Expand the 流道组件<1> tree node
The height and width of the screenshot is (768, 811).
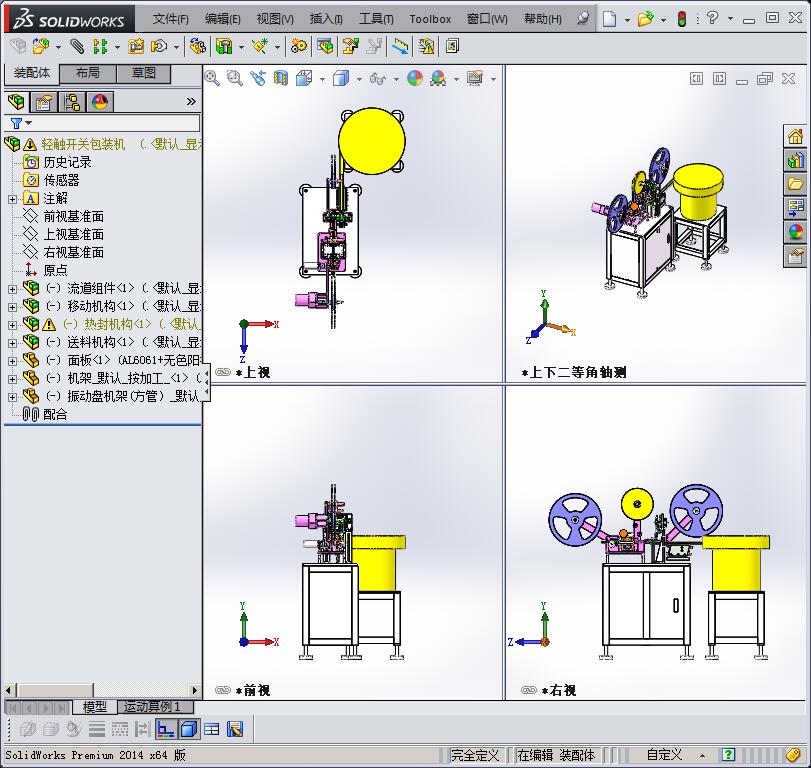pyautogui.click(x=12, y=289)
